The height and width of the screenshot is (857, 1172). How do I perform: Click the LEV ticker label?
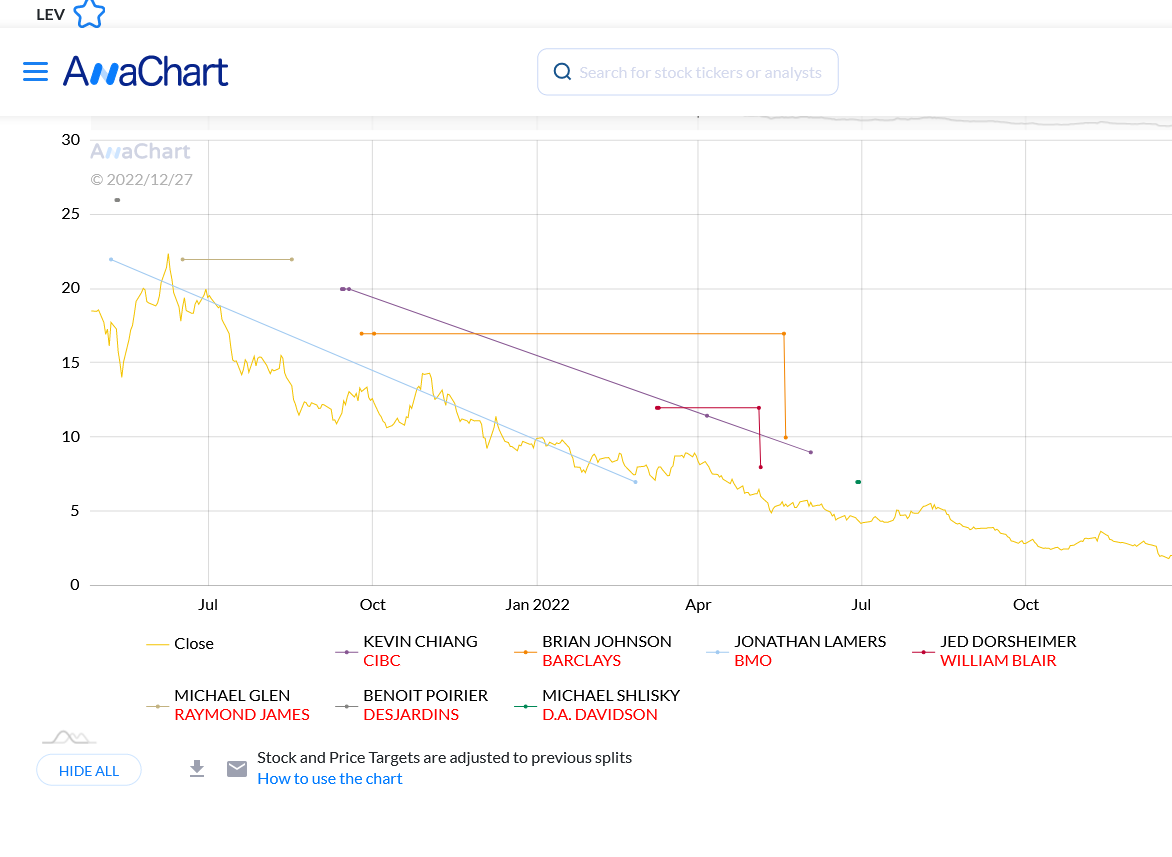point(50,14)
